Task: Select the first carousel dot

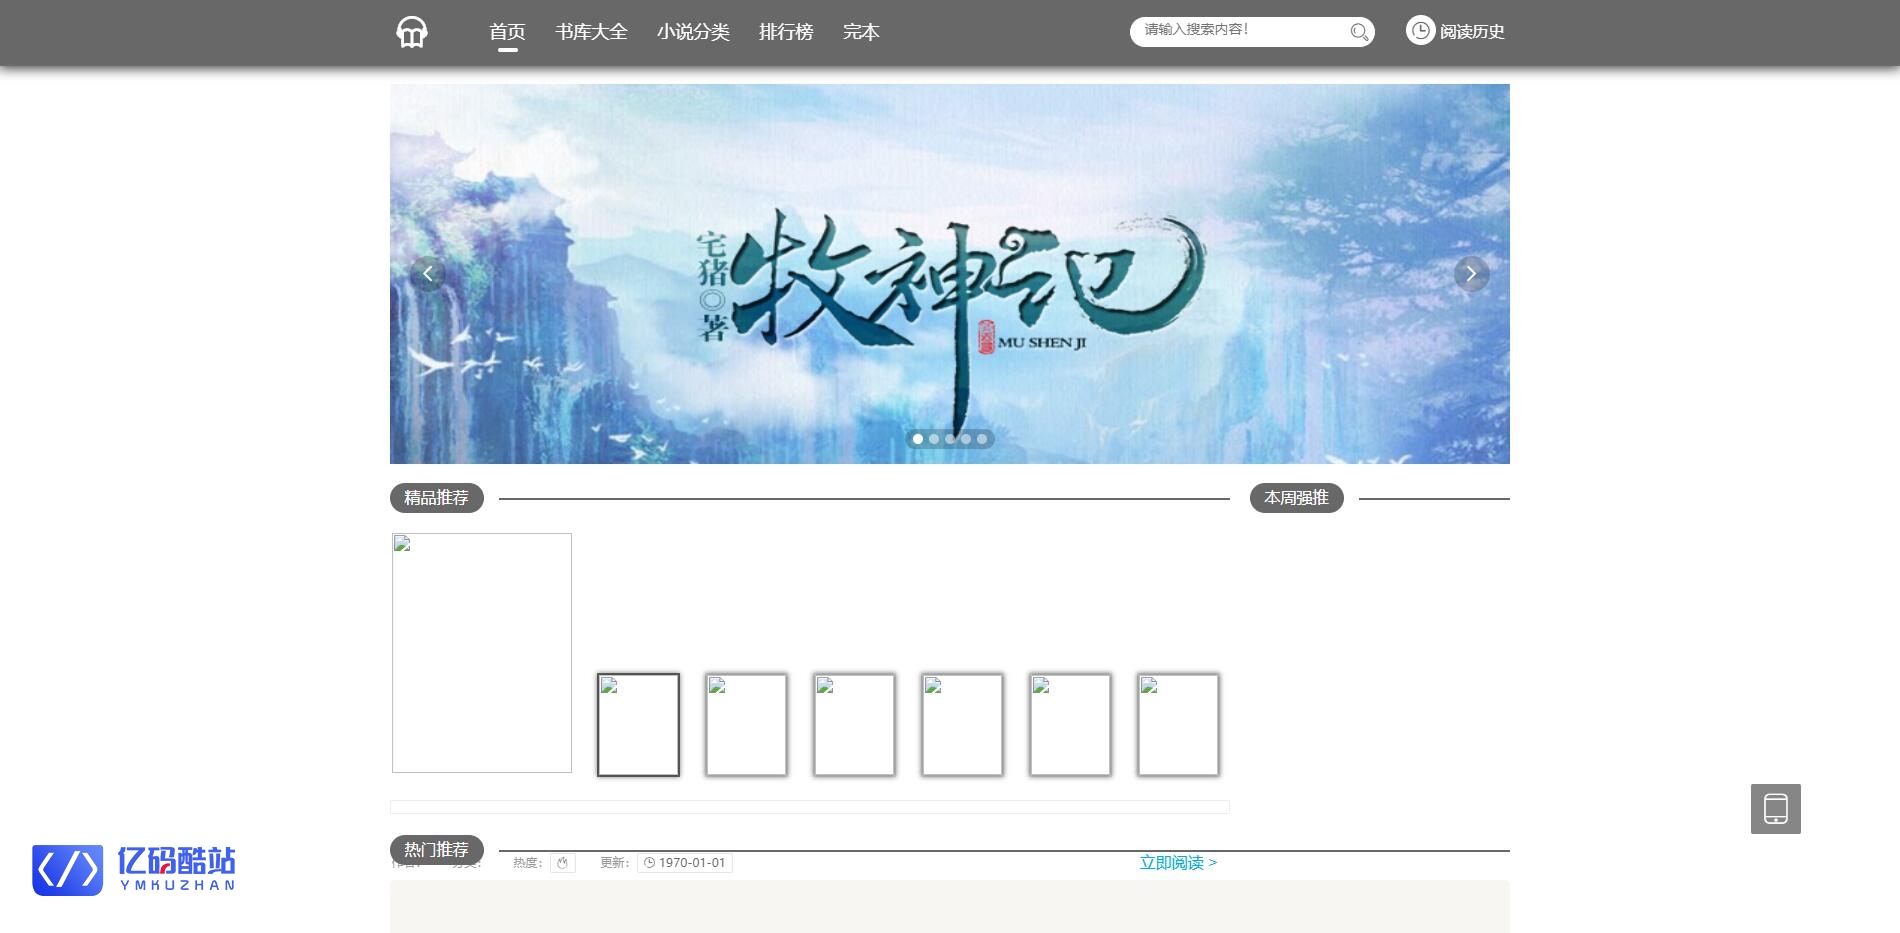Action: 918,439
